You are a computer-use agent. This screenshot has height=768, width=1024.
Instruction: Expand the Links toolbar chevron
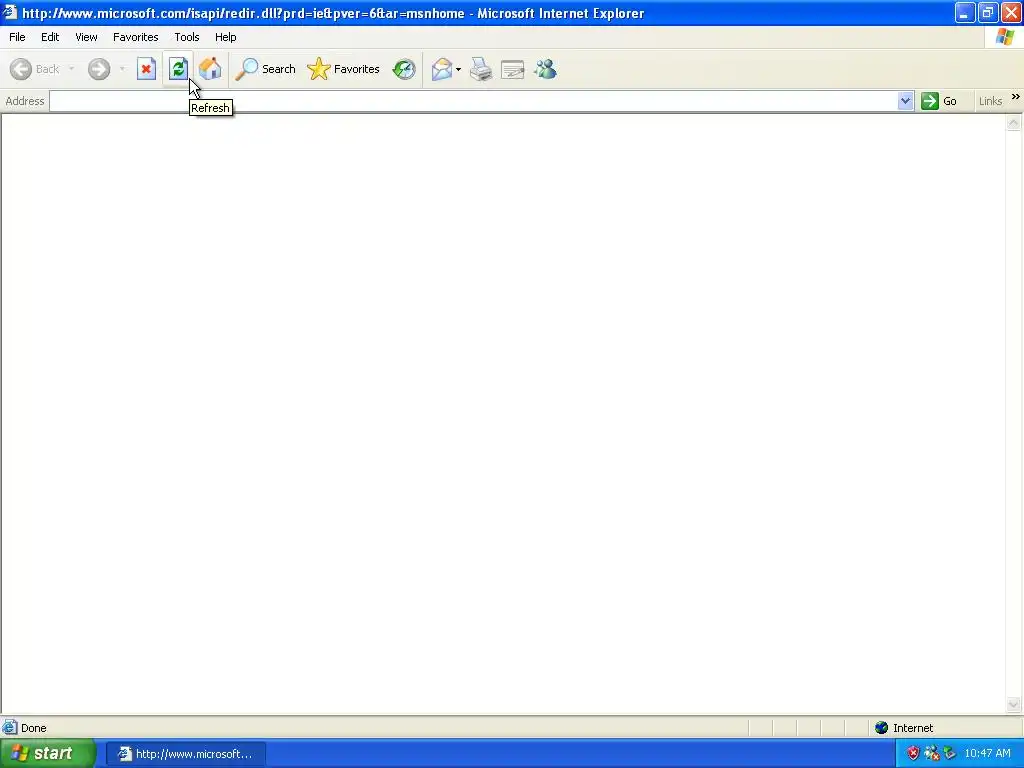(x=1016, y=97)
